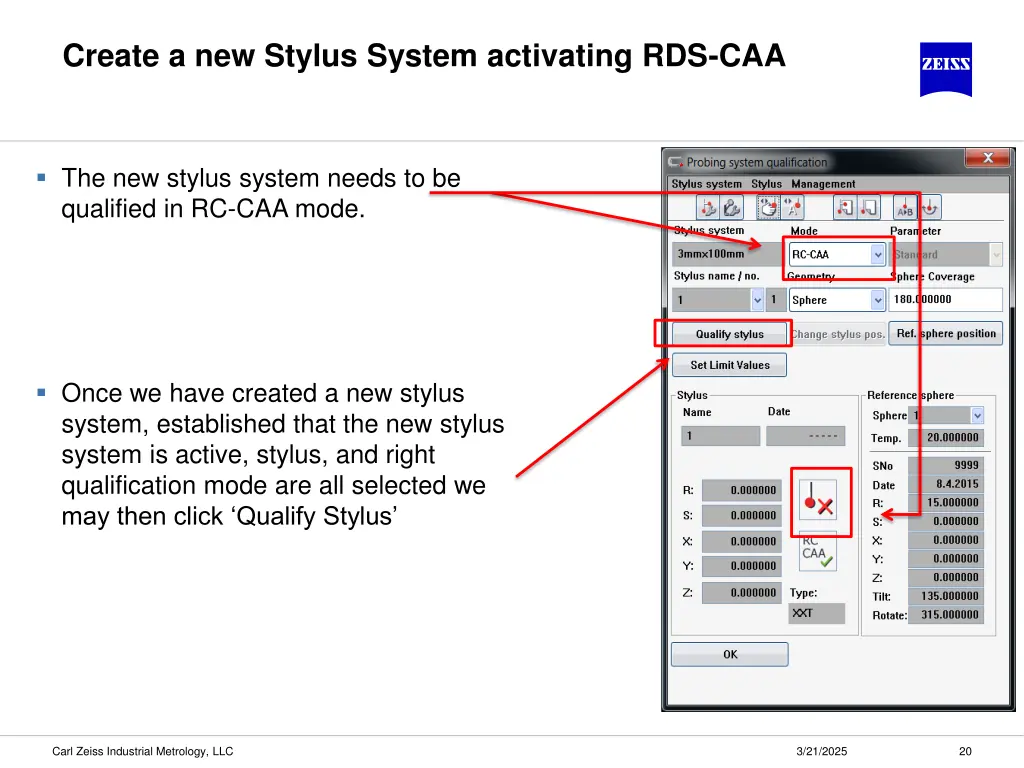This screenshot has height=768, width=1024.
Task: Click the stylus-with-wrench toolbar icon
Action: pyautogui.click(x=708, y=207)
